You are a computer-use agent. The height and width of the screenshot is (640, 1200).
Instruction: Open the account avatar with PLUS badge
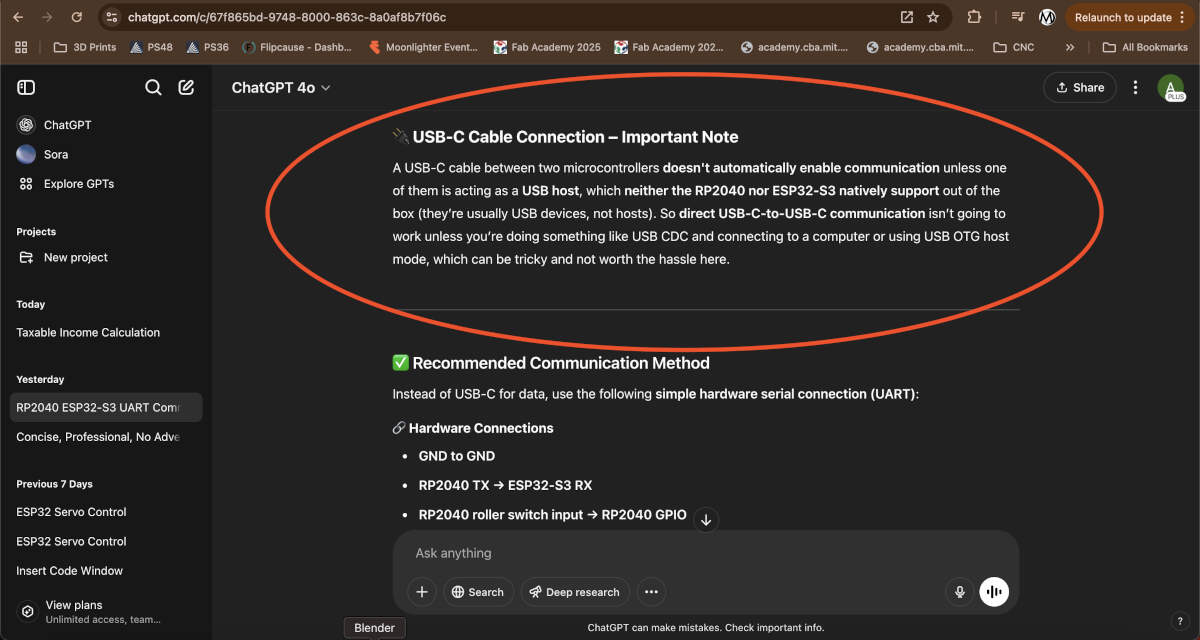1170,88
